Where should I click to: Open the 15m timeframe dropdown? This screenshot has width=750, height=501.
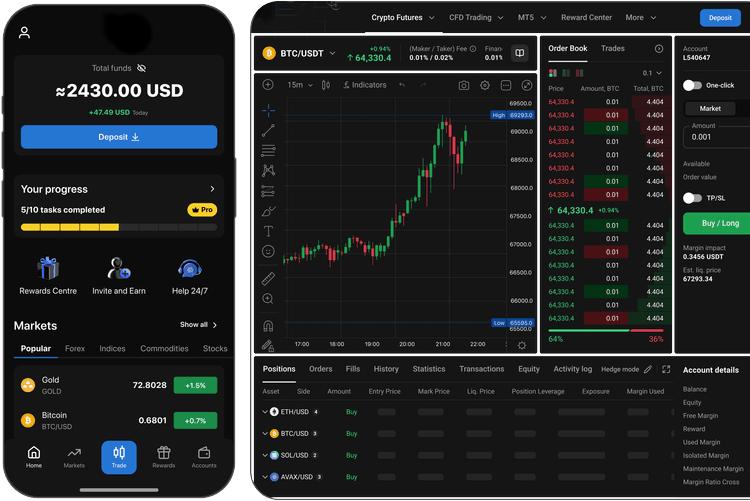tap(300, 85)
